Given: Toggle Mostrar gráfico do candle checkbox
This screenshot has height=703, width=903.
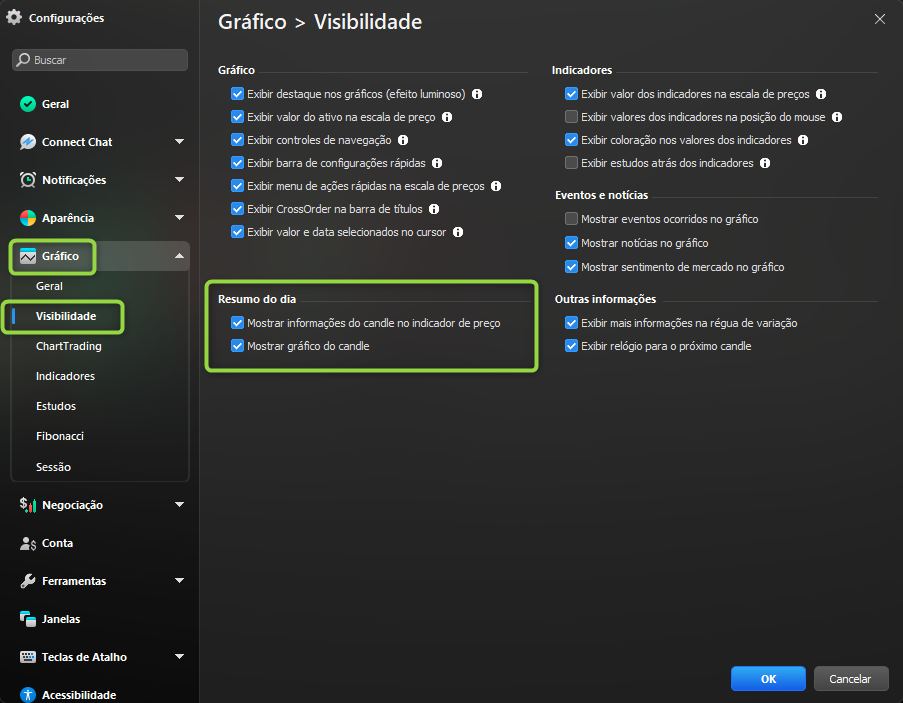Looking at the screenshot, I should tap(237, 346).
